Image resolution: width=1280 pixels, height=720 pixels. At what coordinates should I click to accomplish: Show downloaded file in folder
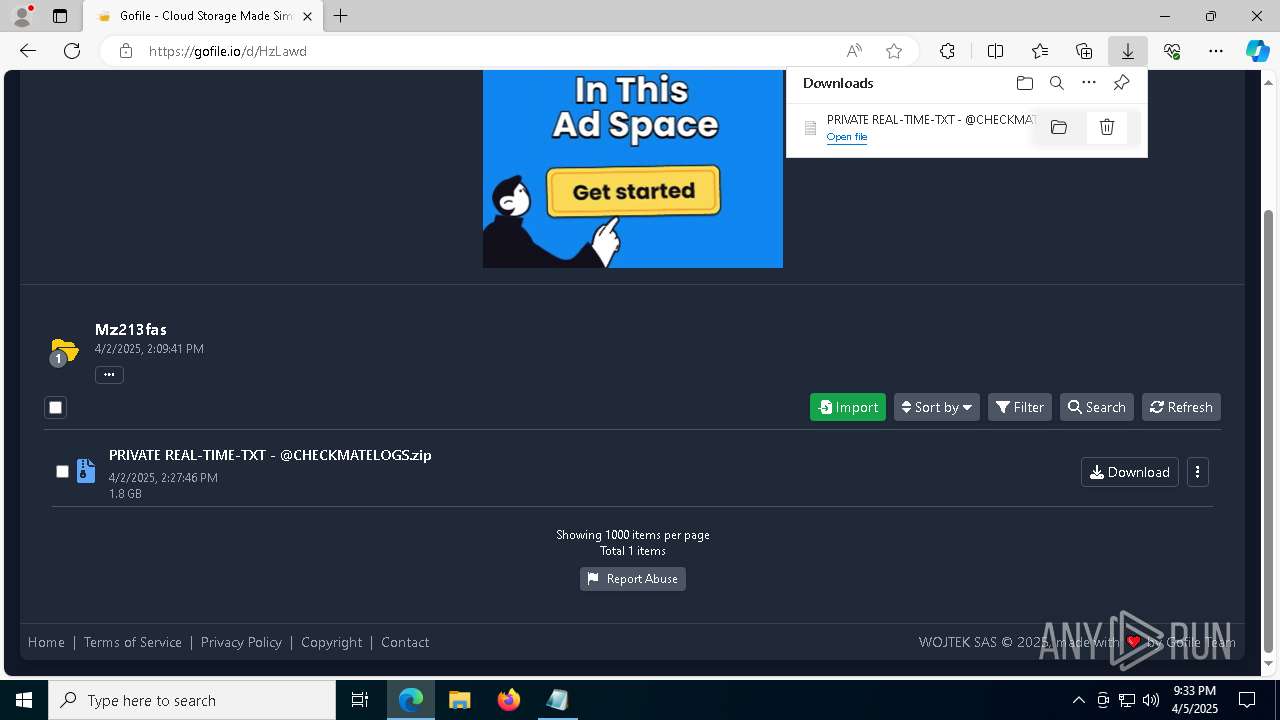click(1059, 127)
